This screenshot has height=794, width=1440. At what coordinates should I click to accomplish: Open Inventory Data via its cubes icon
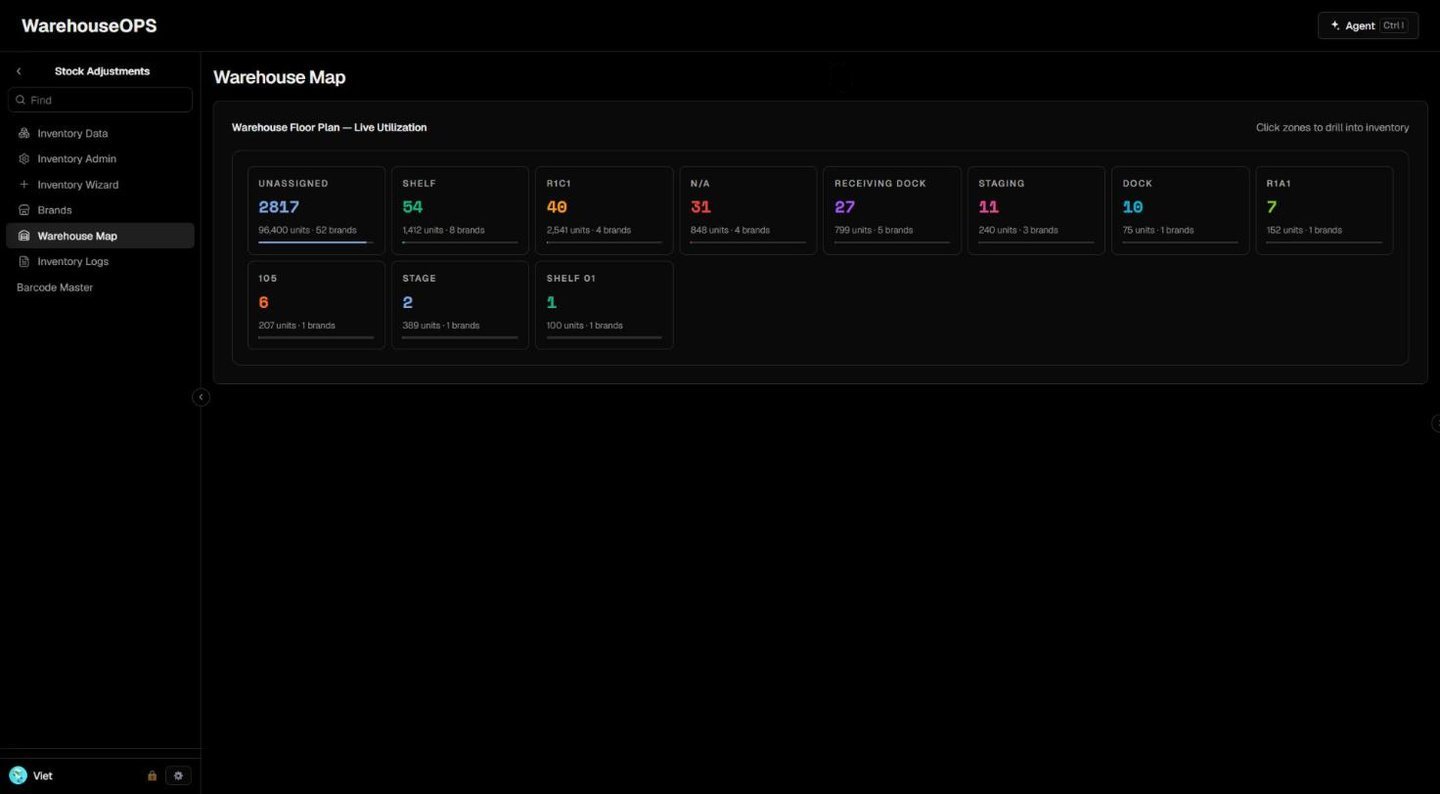pos(24,133)
